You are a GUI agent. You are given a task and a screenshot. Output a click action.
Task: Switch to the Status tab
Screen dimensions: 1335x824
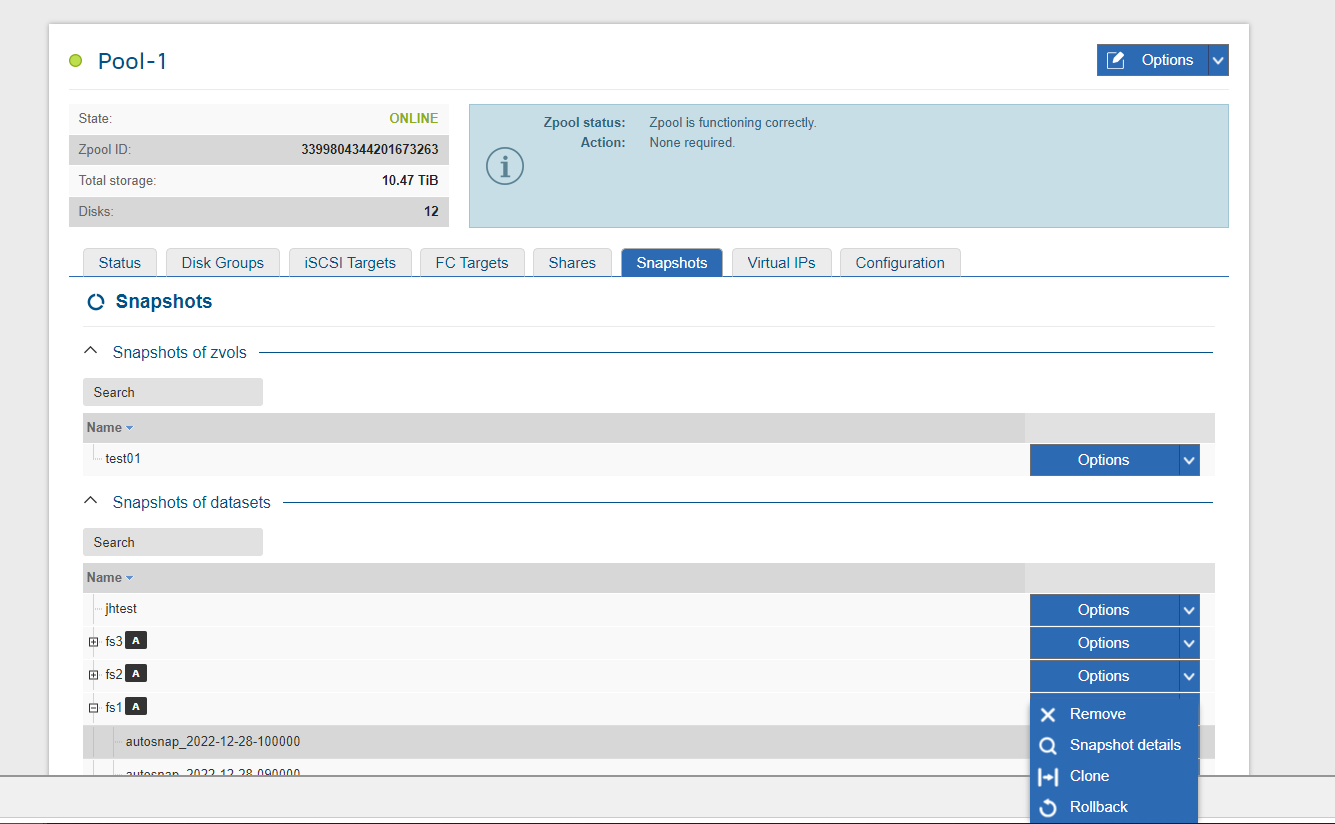tap(120, 263)
